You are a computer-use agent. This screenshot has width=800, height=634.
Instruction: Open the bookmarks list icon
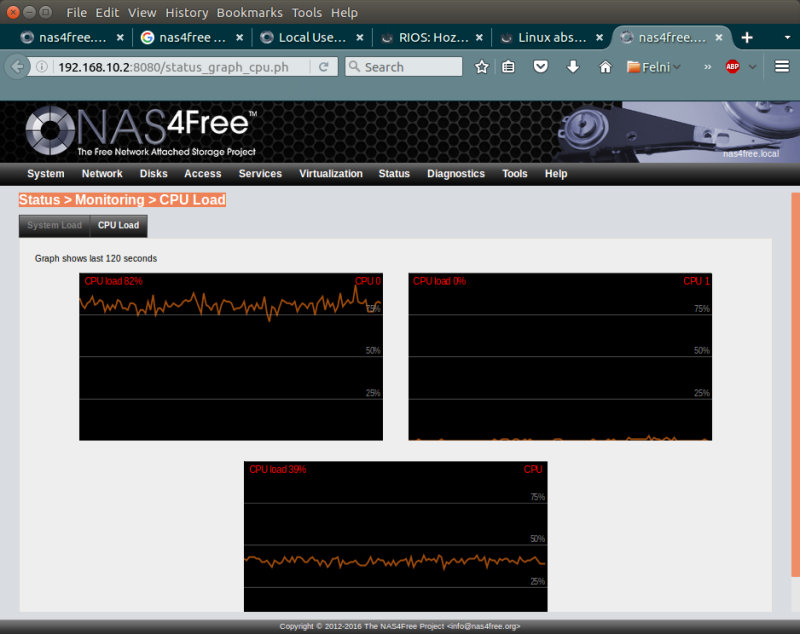508,67
